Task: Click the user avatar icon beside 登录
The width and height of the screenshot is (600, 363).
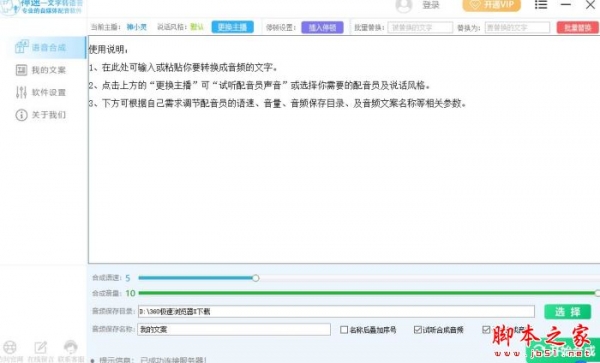Action: pos(404,5)
